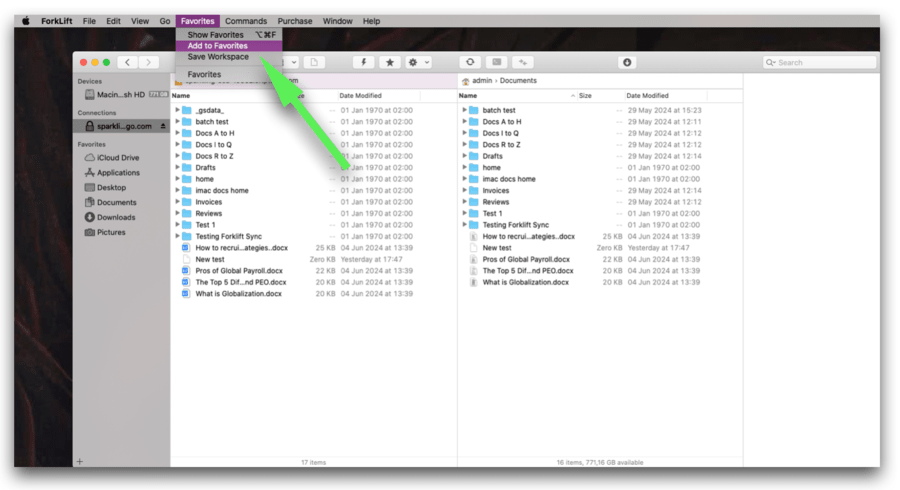
Task: Open the gear action menu
Action: tap(418, 62)
